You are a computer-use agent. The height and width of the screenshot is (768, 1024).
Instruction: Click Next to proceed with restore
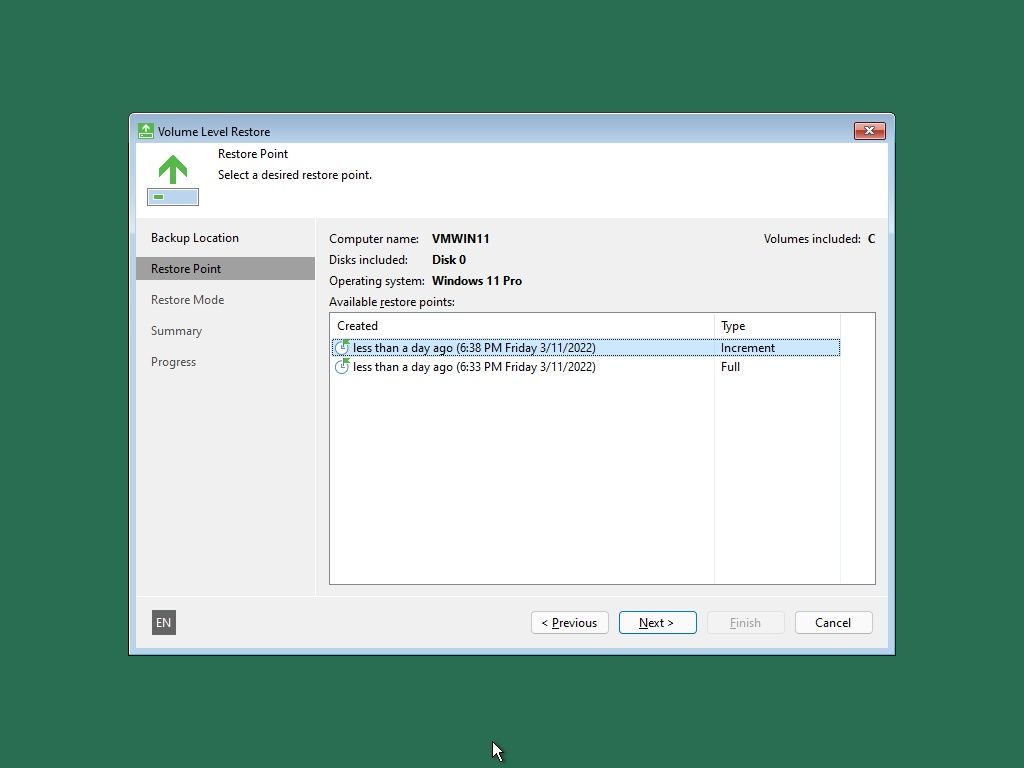point(657,622)
